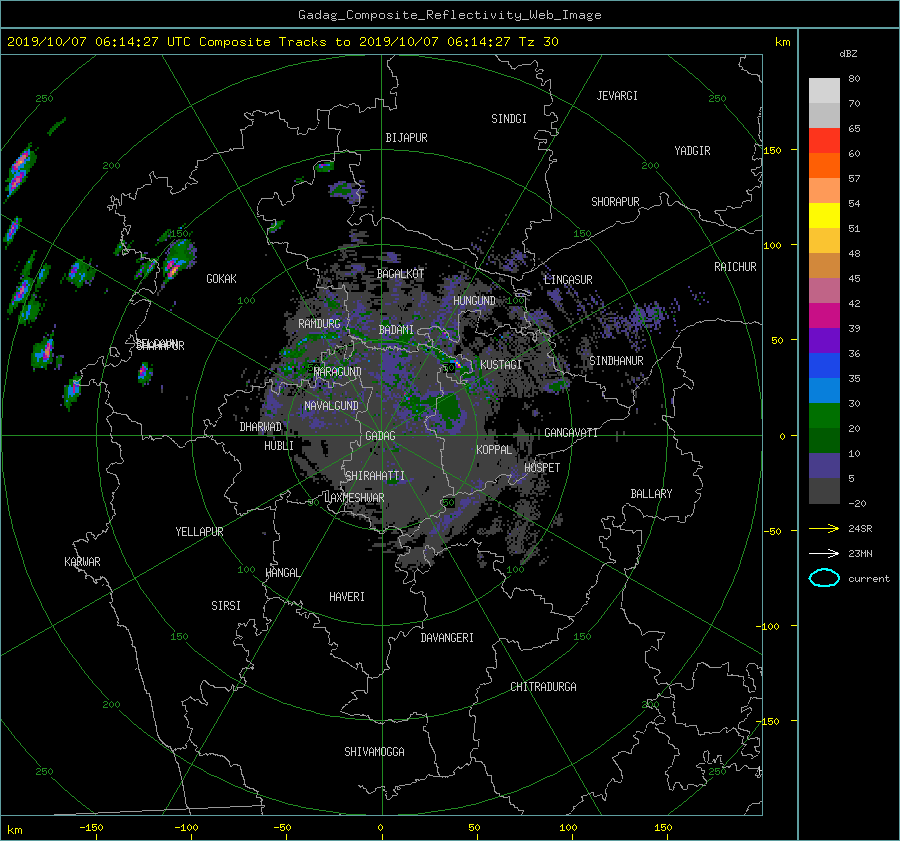
Task: Click the 60 dBZ red color swatch
Action: 824,141
